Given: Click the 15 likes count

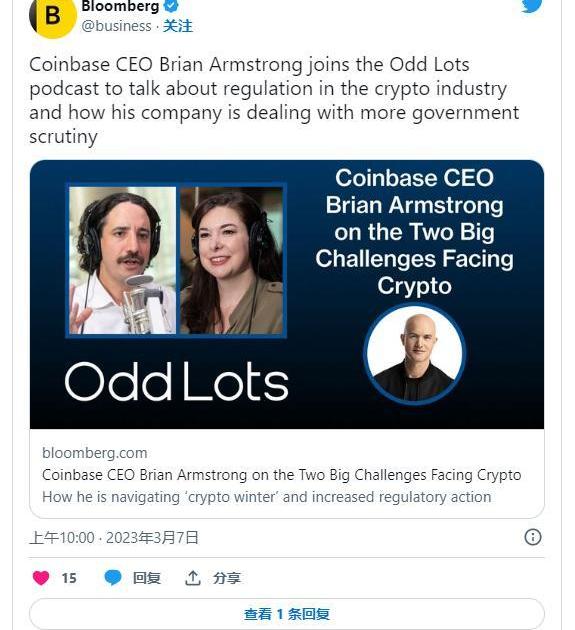Looking at the screenshot, I should pyautogui.click(x=69, y=578).
